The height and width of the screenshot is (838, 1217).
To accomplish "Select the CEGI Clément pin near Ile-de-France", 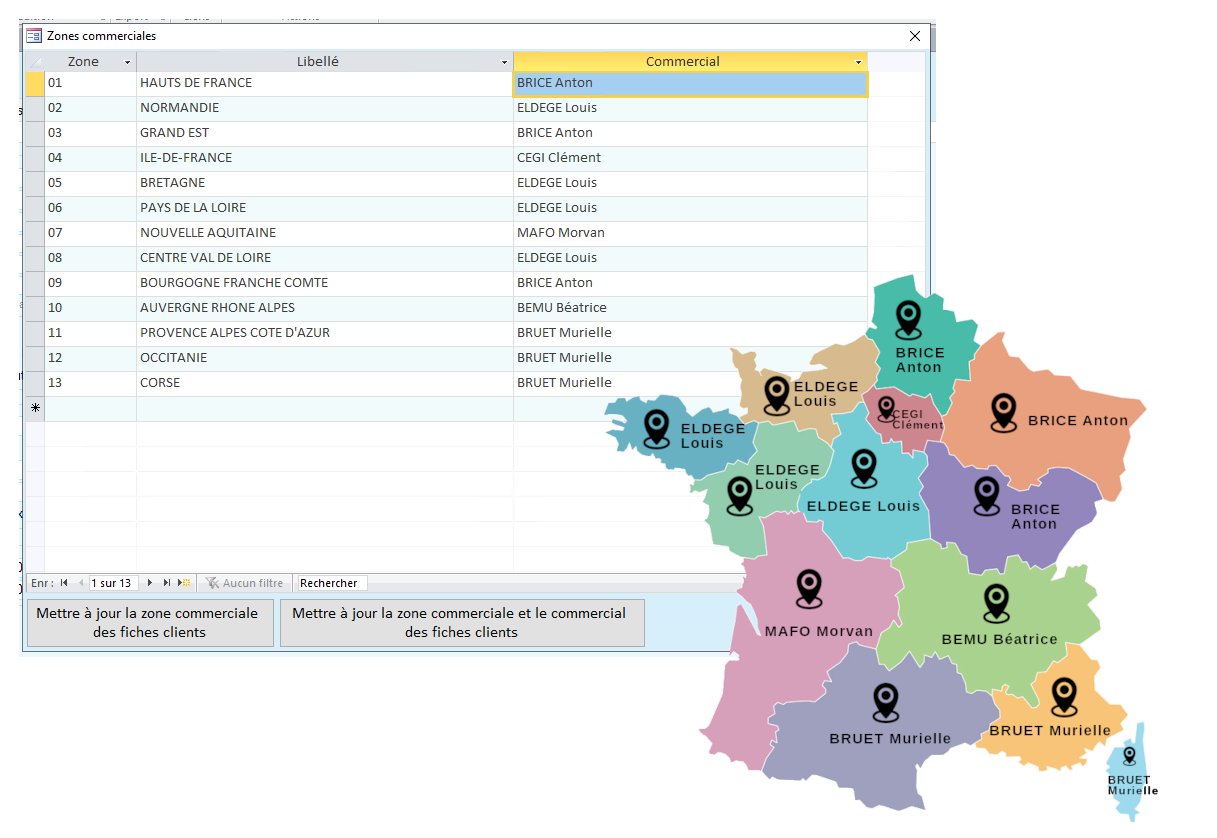I will 886,409.
